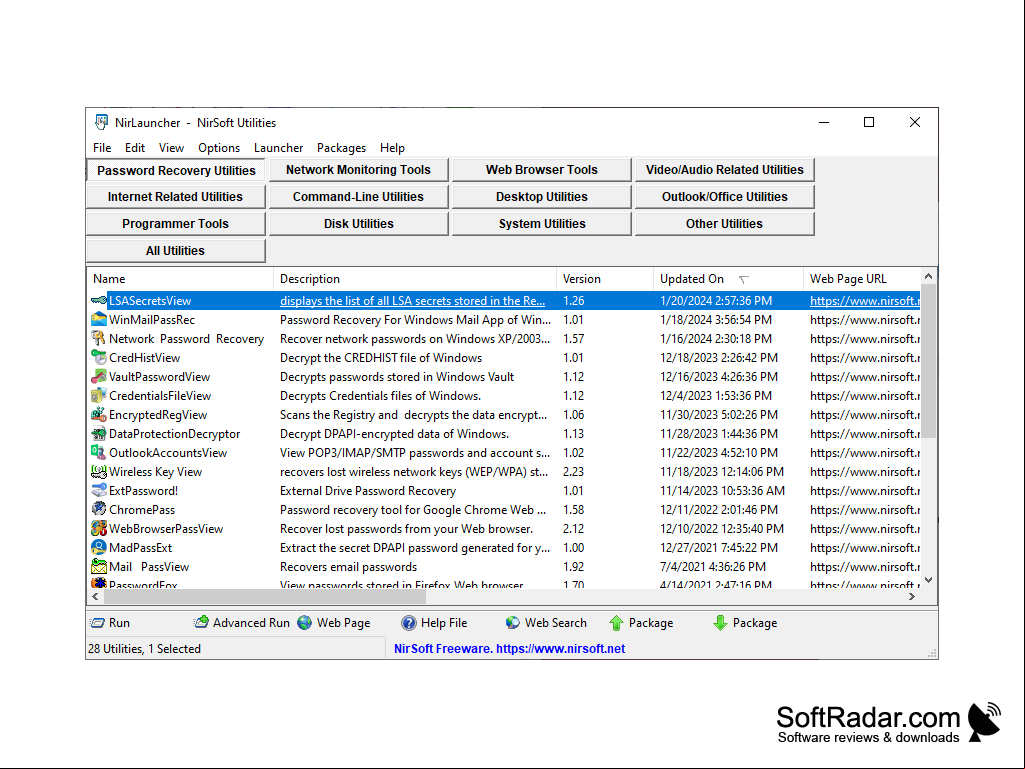Viewport: 1025px width, 769px height.
Task: Click the VaultPasswordView row icon
Action: pos(99,377)
